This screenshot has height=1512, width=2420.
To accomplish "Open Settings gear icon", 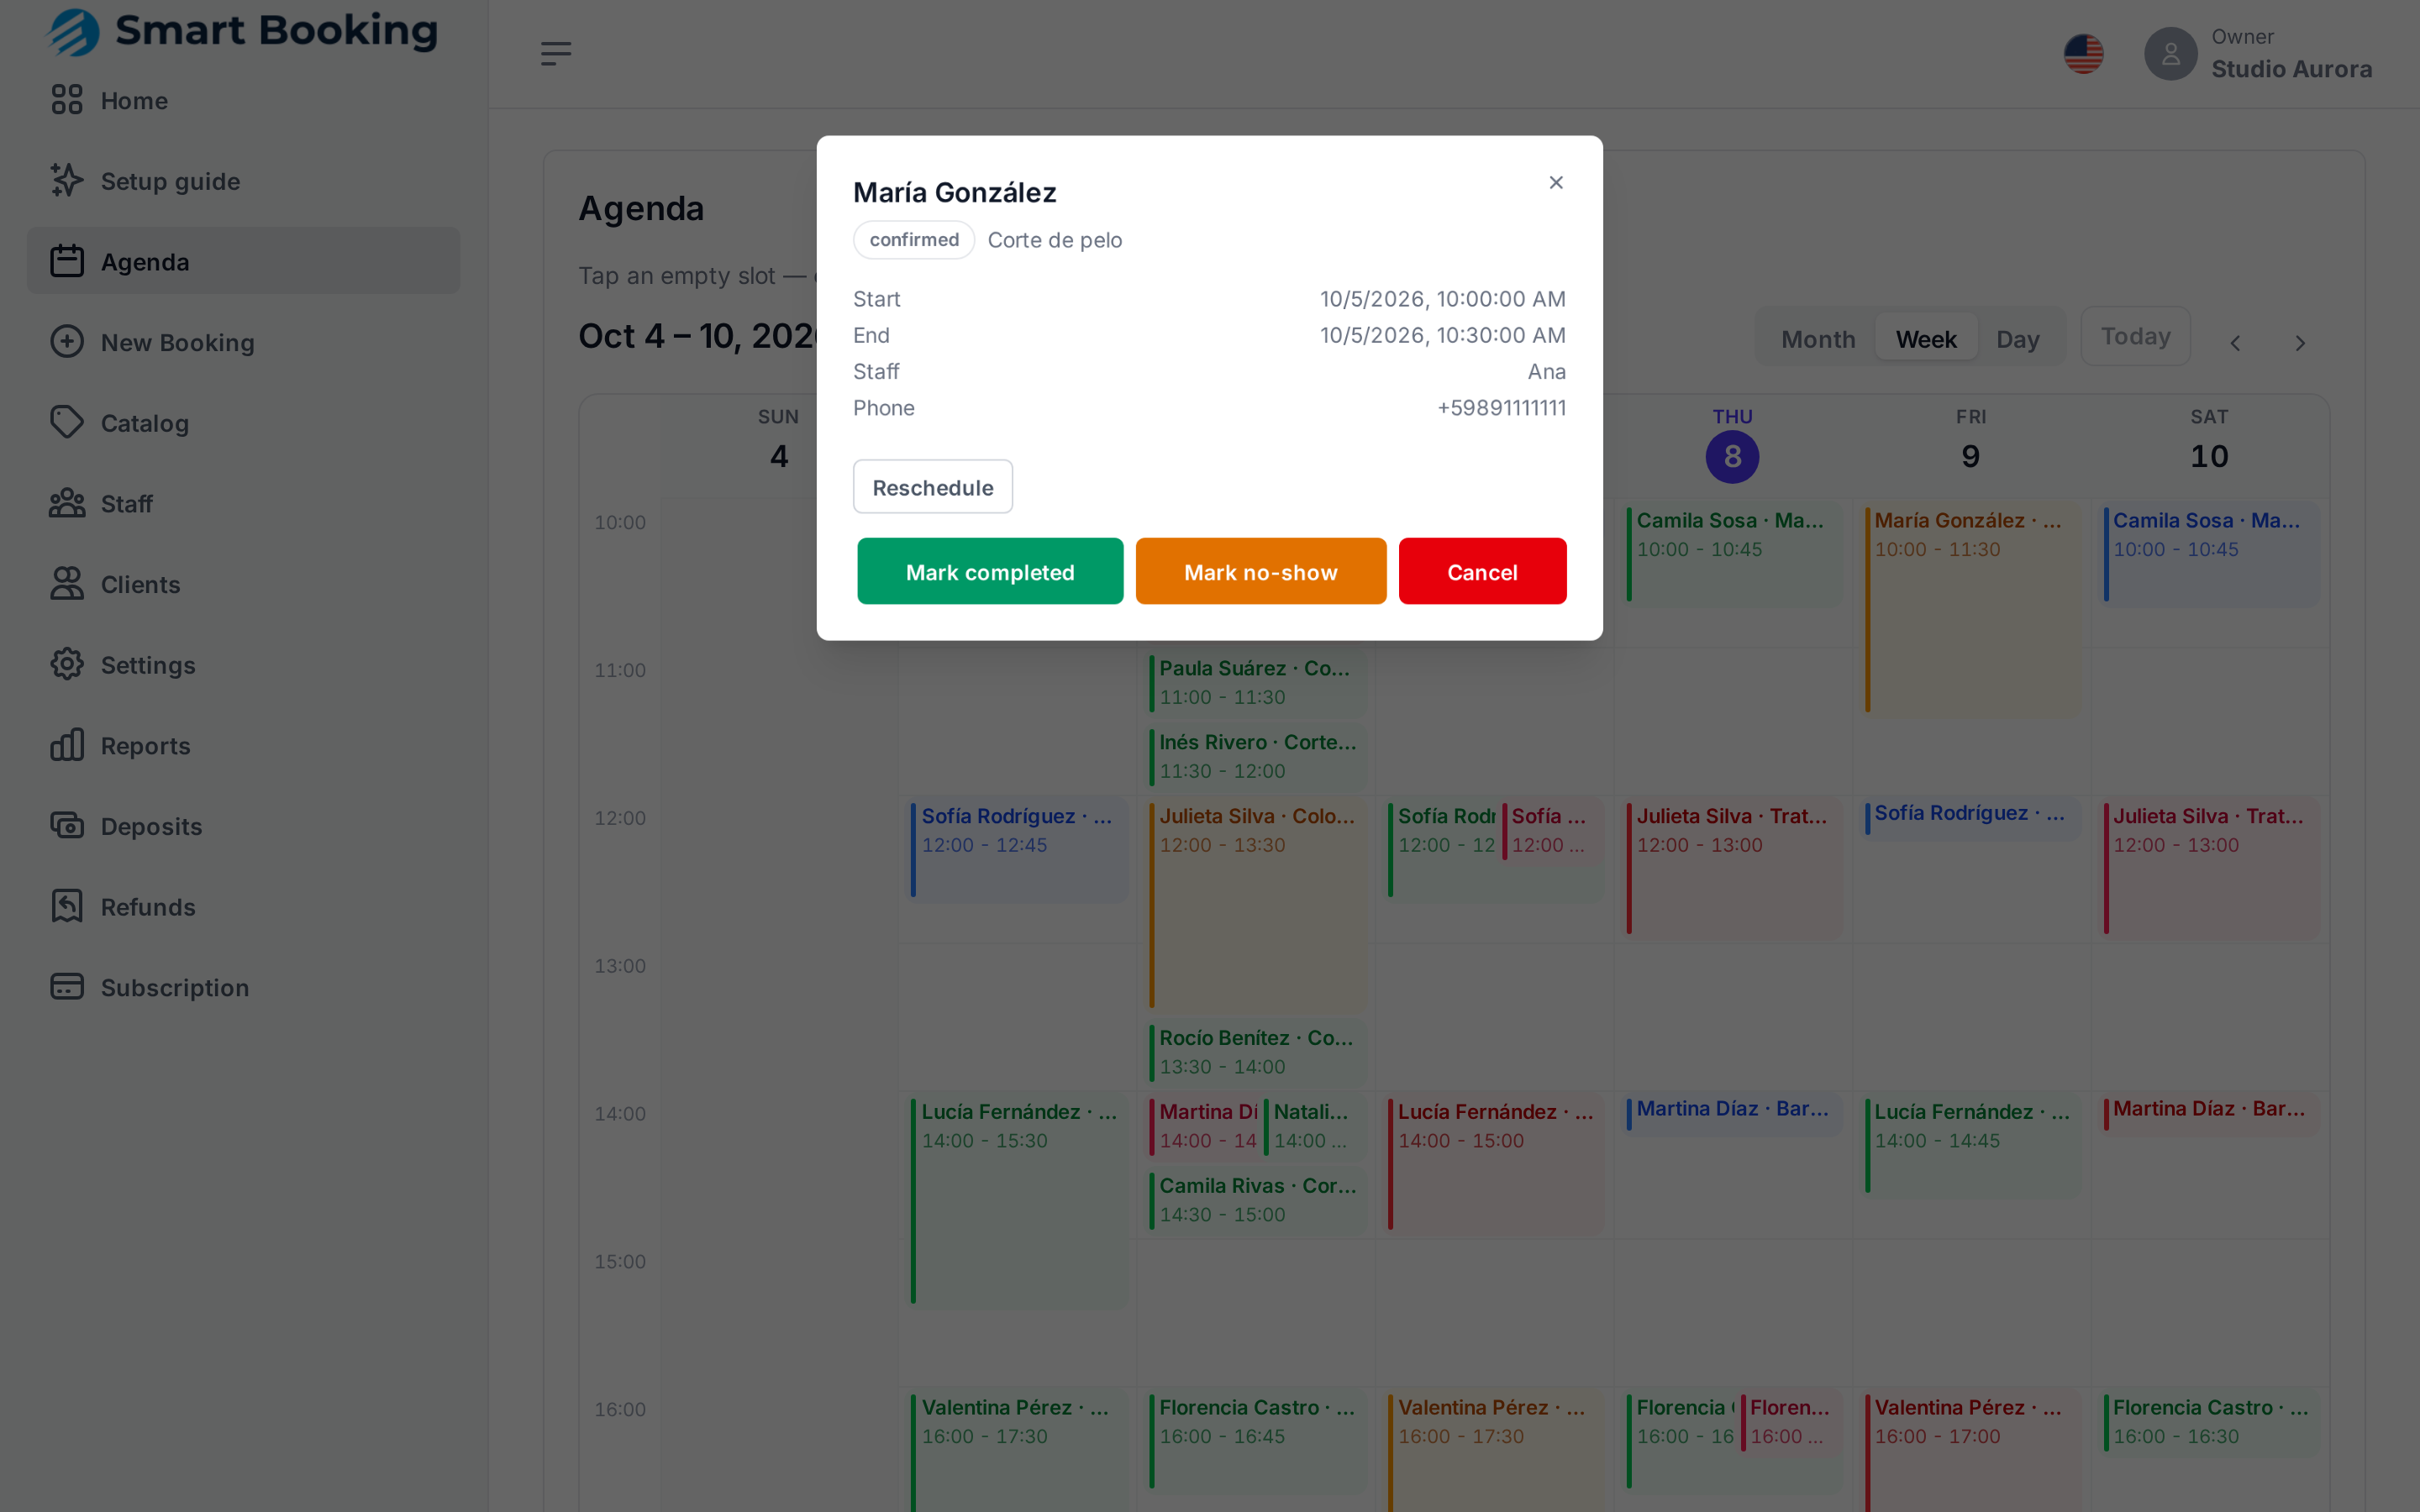I will (67, 665).
